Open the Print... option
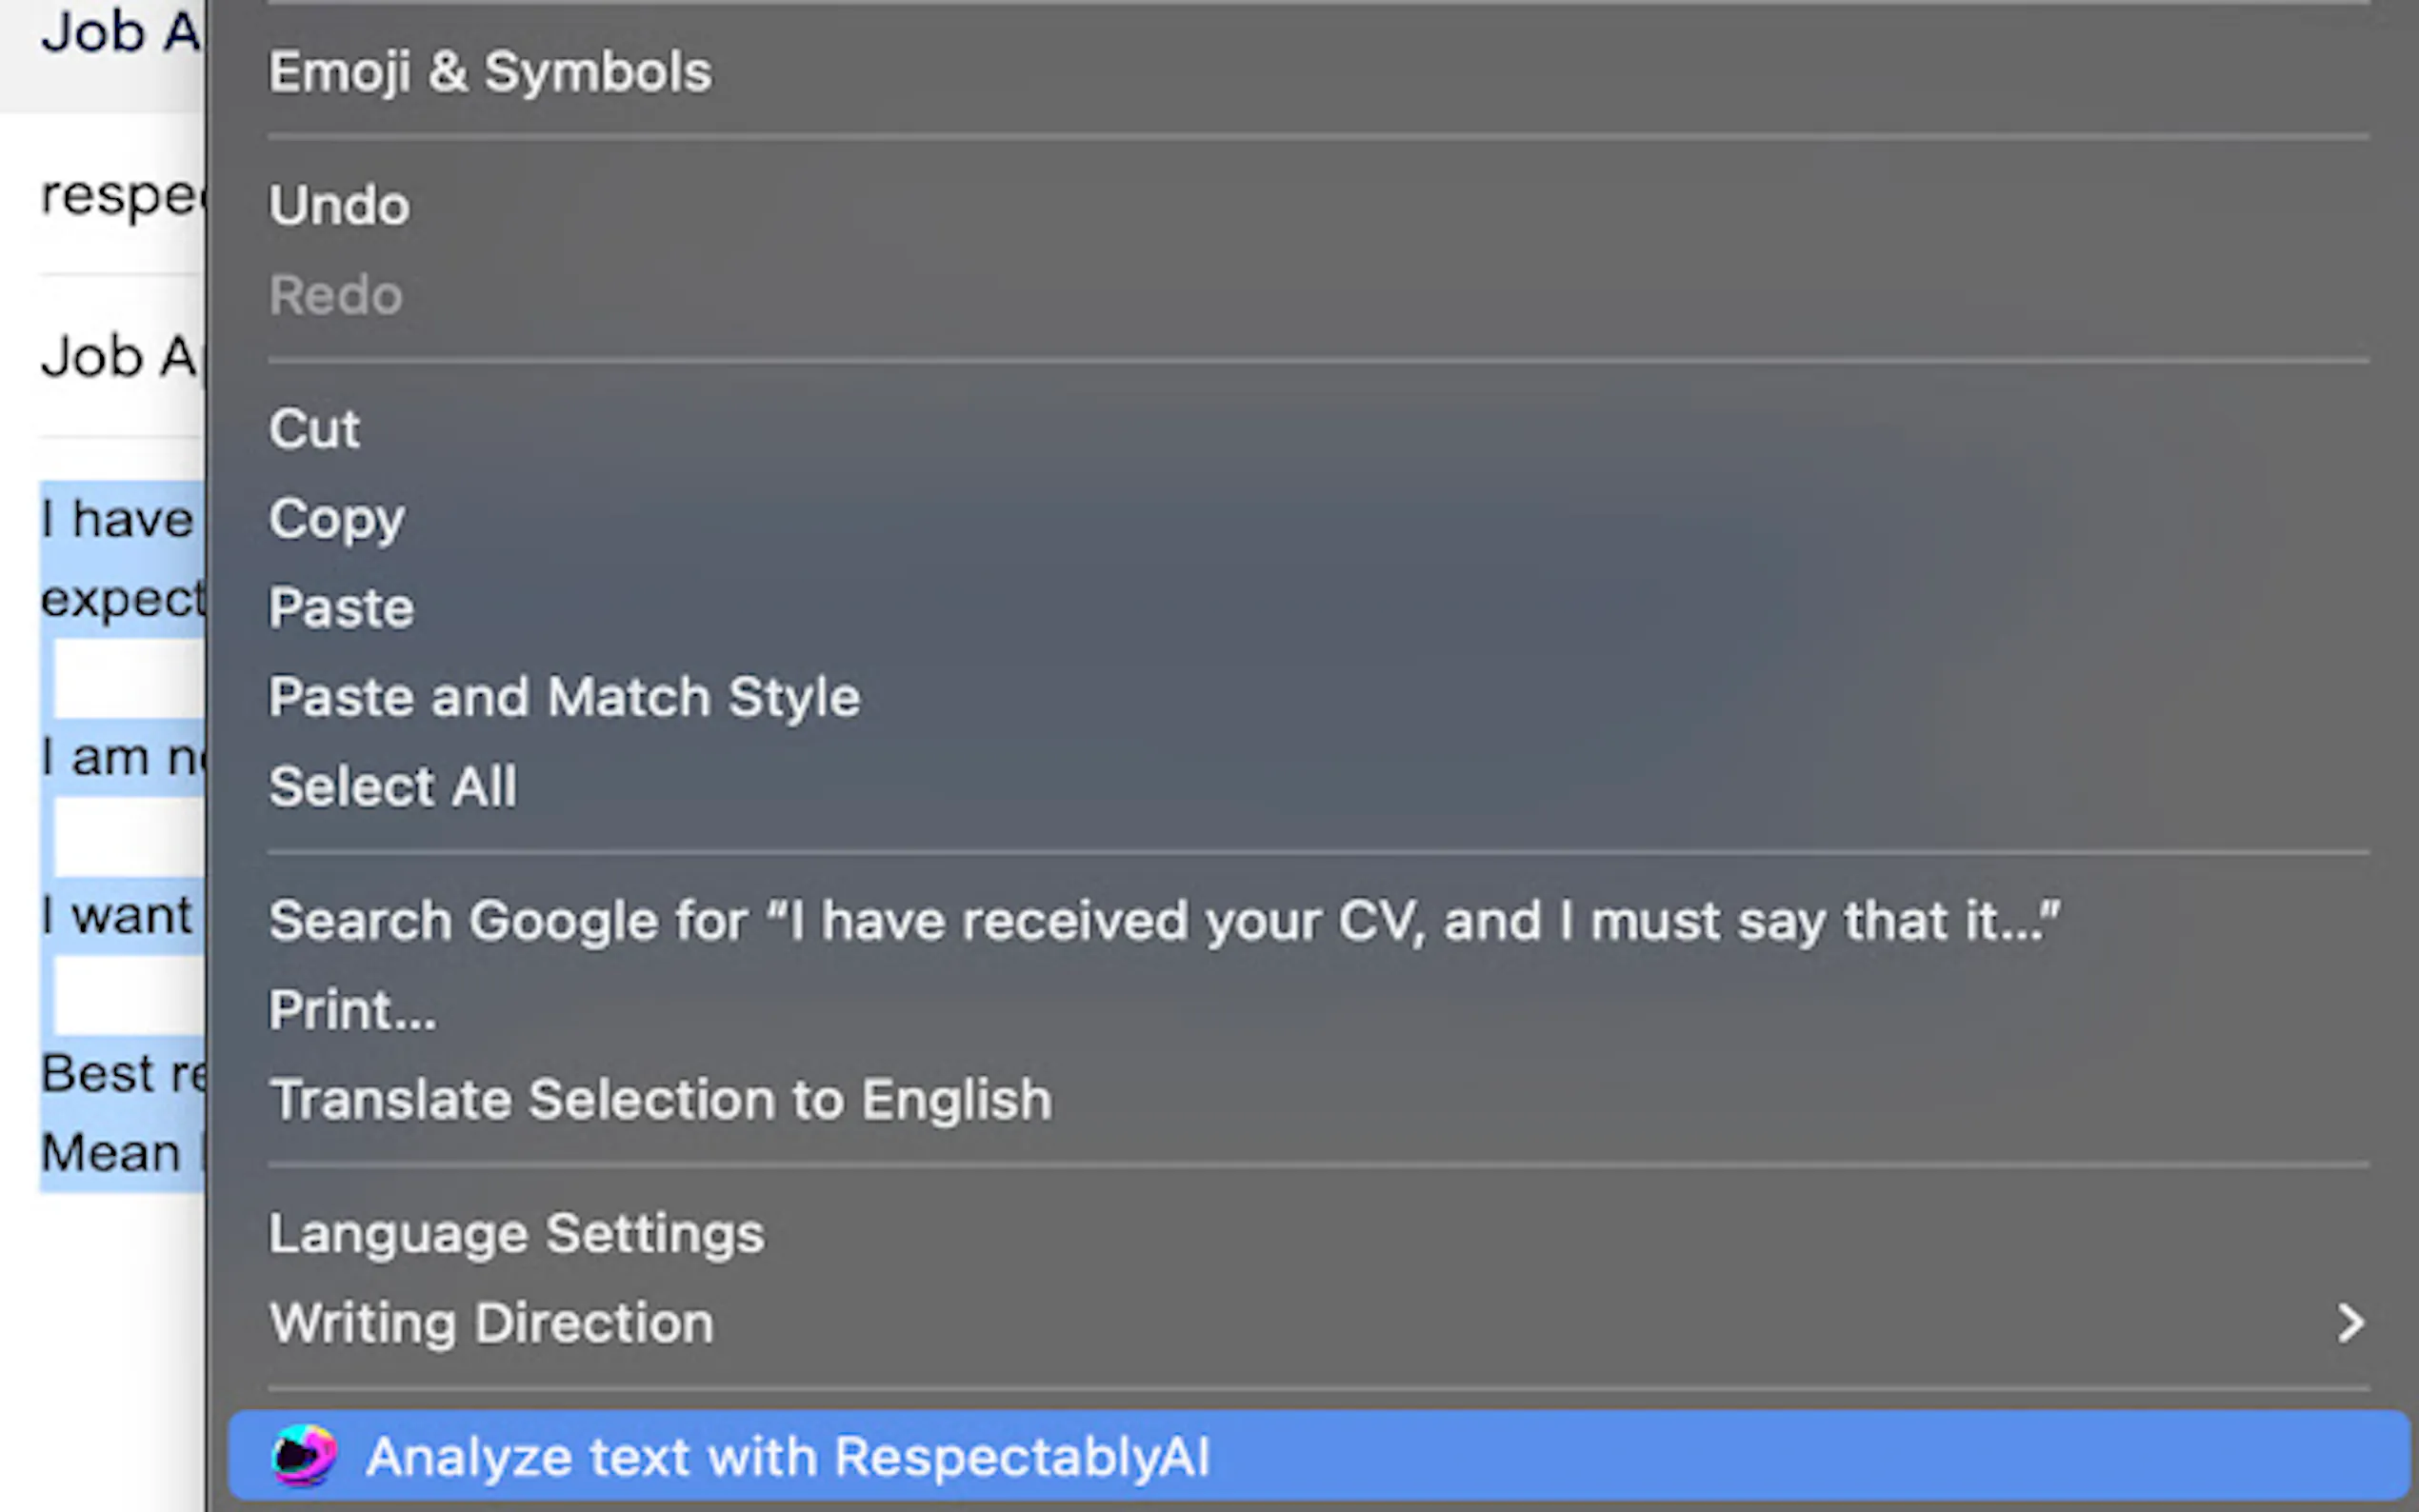2419x1512 pixels. click(x=352, y=1010)
